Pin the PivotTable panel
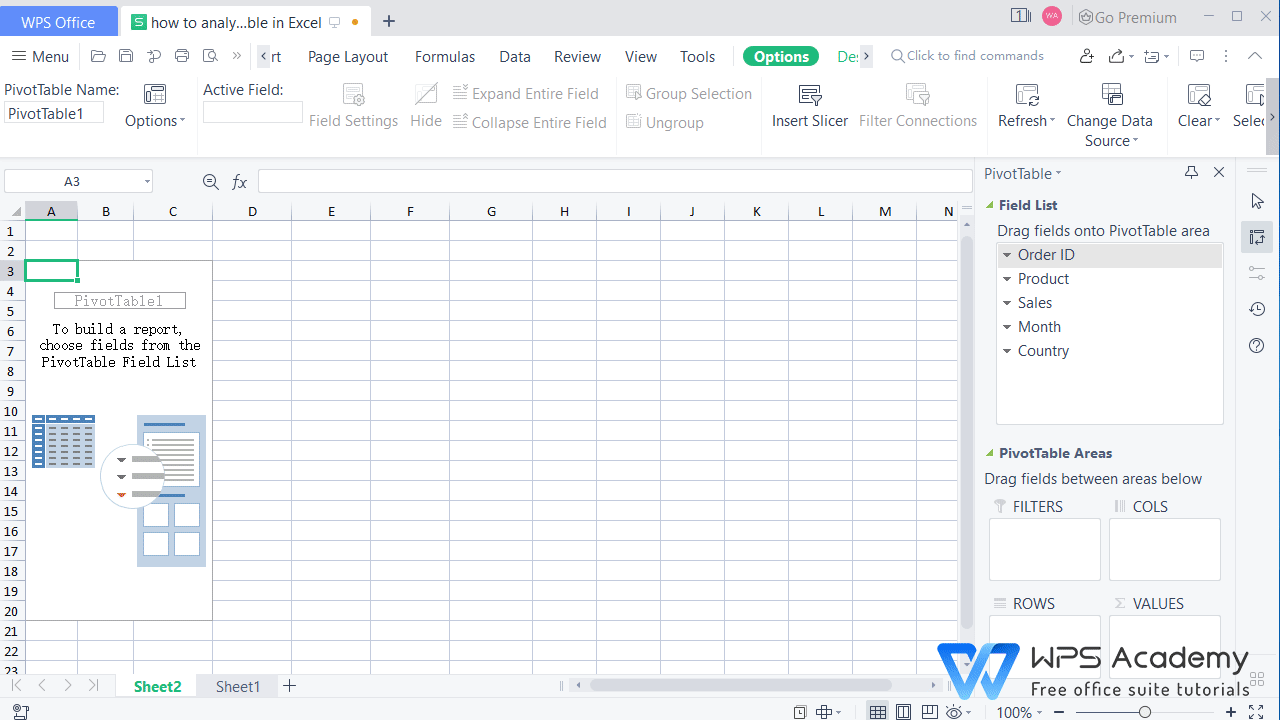The image size is (1280, 720). point(1191,172)
